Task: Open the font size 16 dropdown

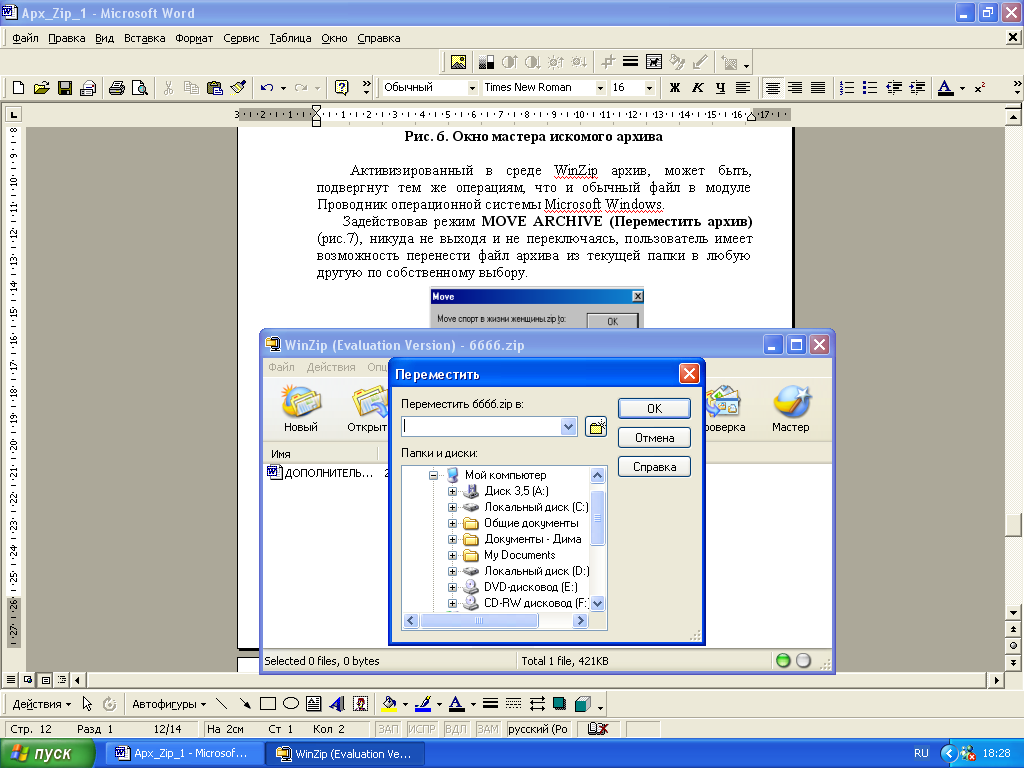Action: (649, 88)
